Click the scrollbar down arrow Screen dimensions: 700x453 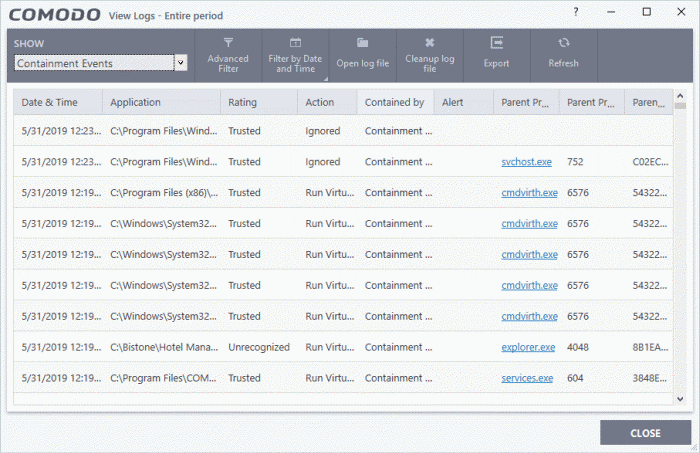(x=680, y=399)
